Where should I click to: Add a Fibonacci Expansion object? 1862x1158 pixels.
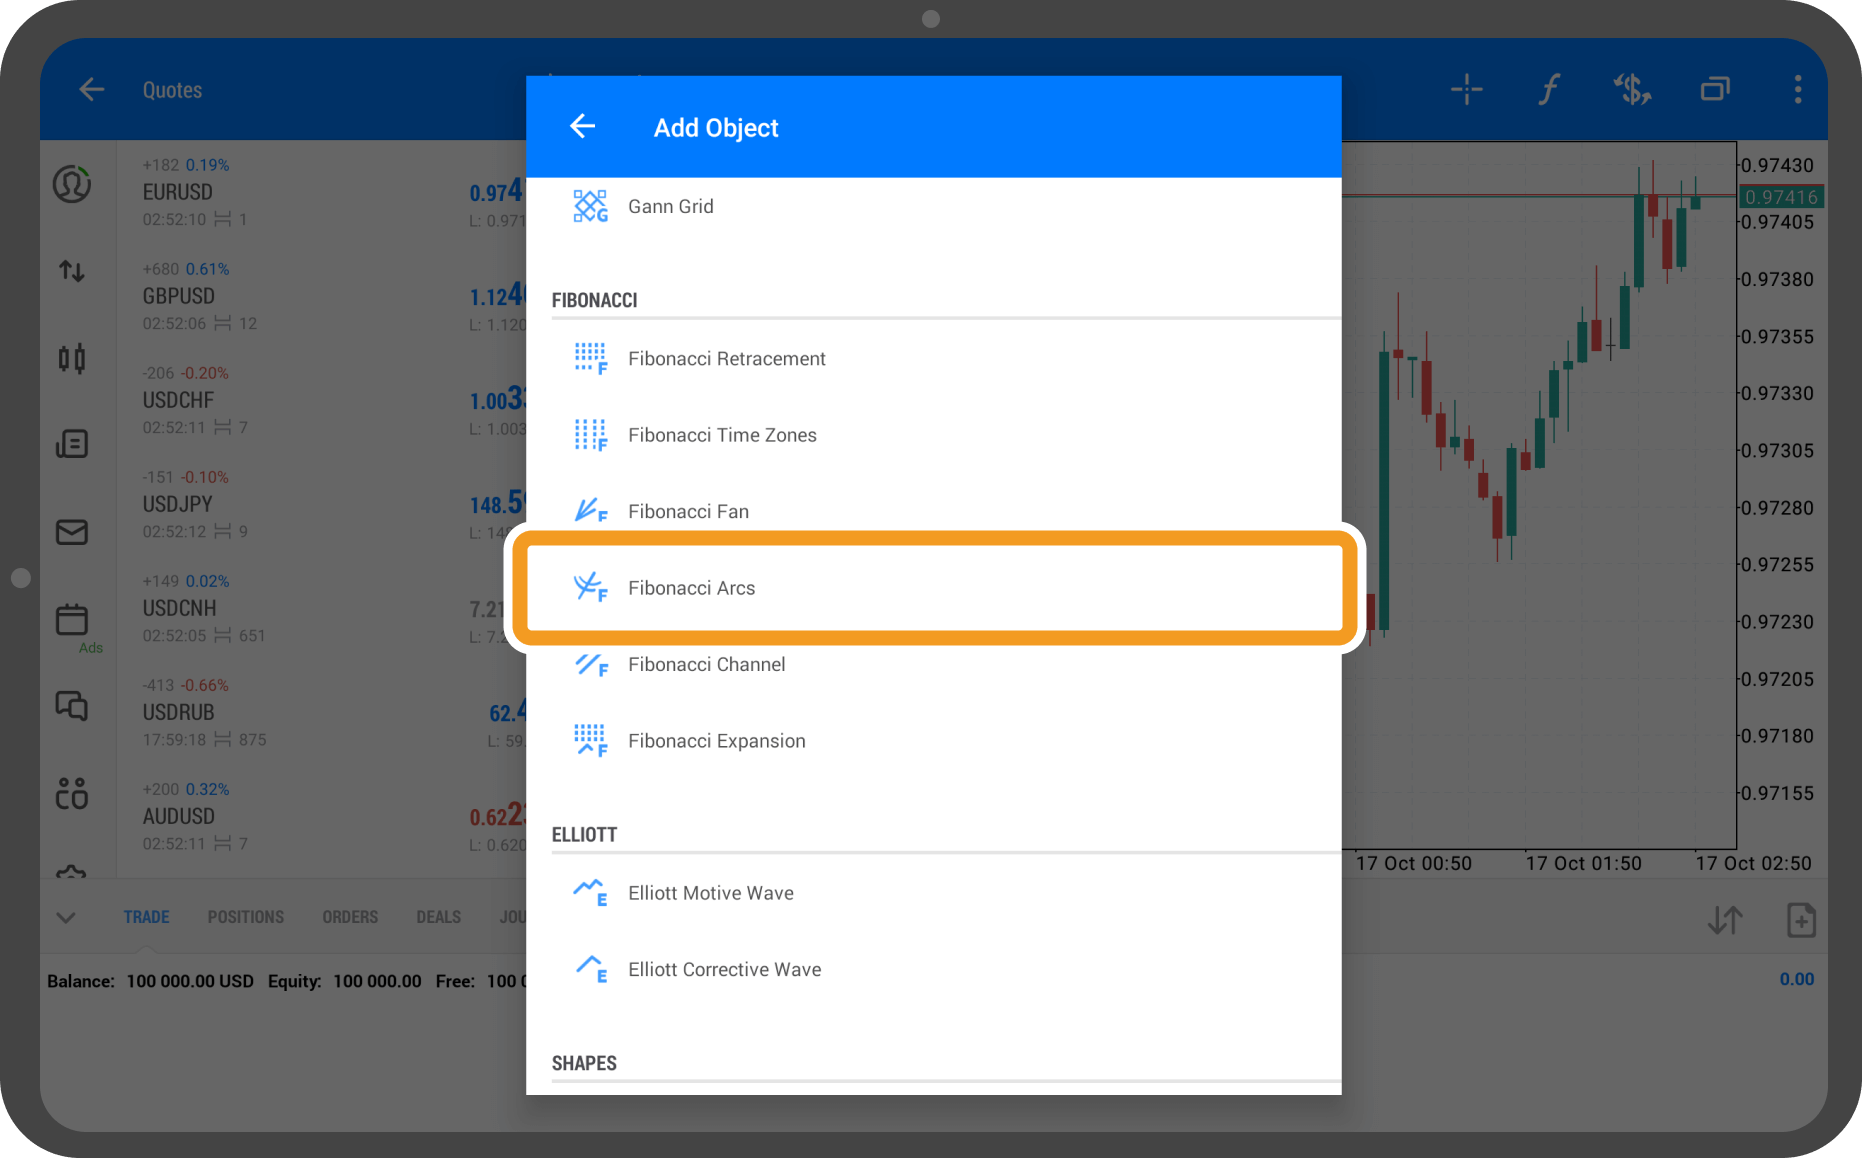pos(716,741)
